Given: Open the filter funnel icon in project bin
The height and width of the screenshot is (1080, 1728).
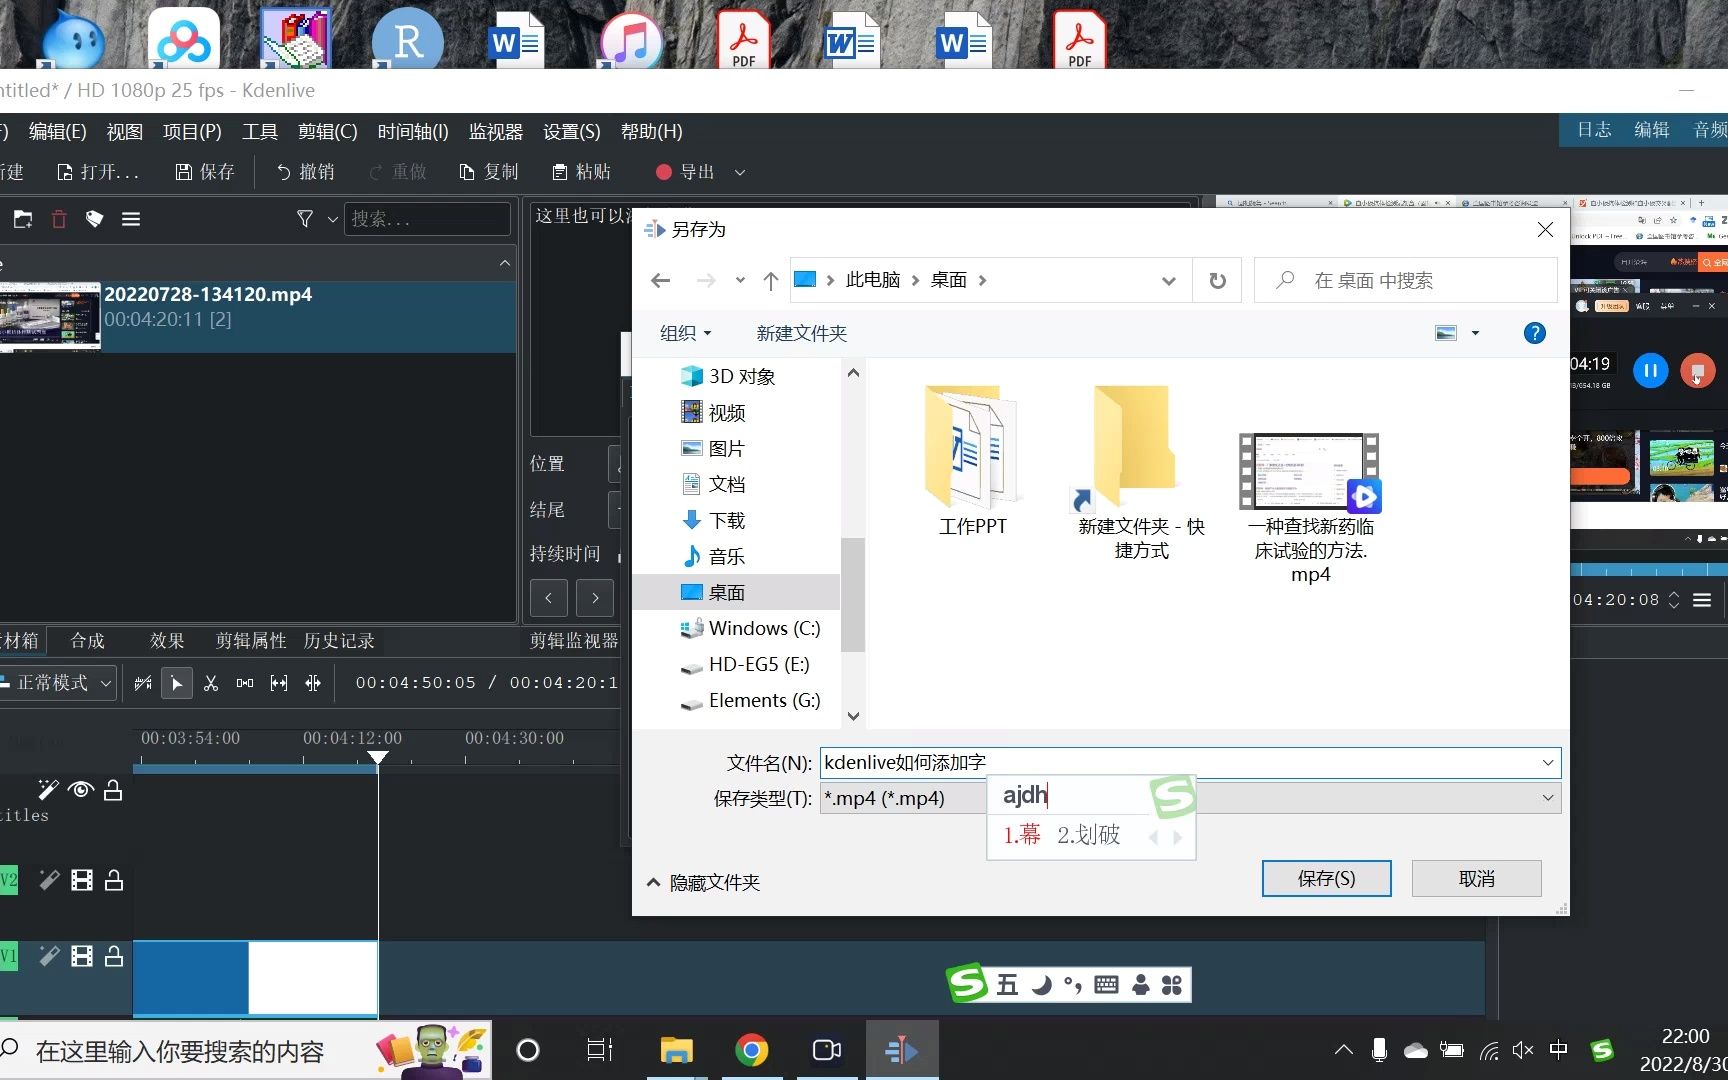Looking at the screenshot, I should tap(303, 219).
